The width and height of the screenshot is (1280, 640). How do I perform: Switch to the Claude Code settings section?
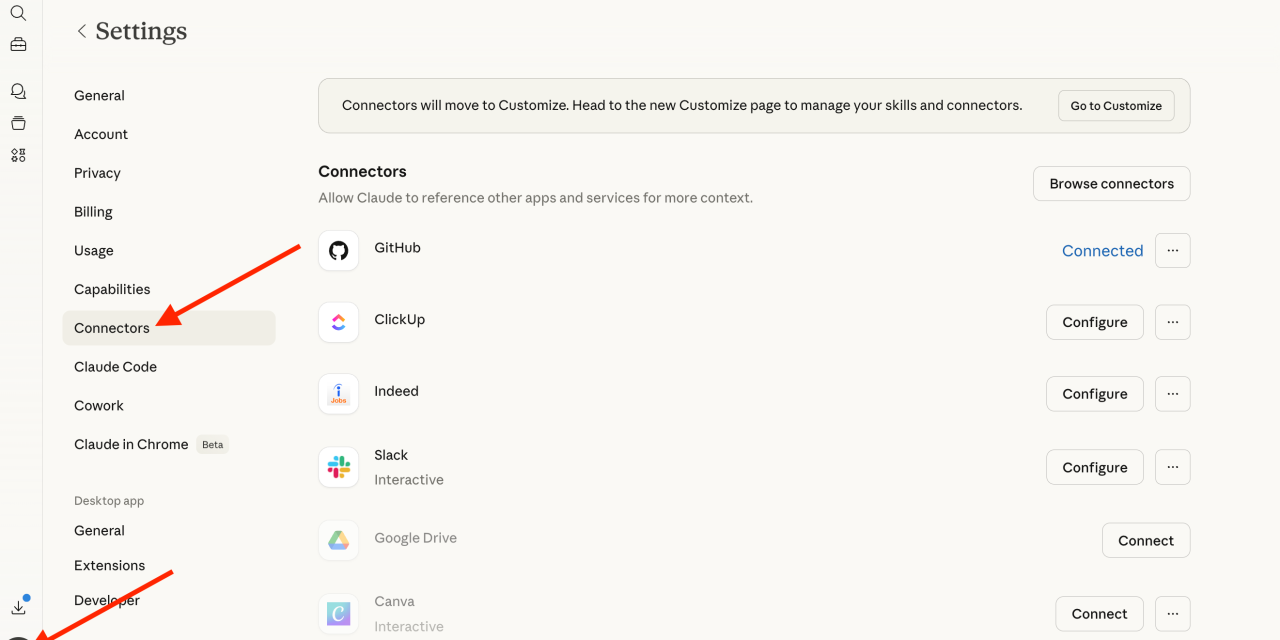pyautogui.click(x=115, y=367)
